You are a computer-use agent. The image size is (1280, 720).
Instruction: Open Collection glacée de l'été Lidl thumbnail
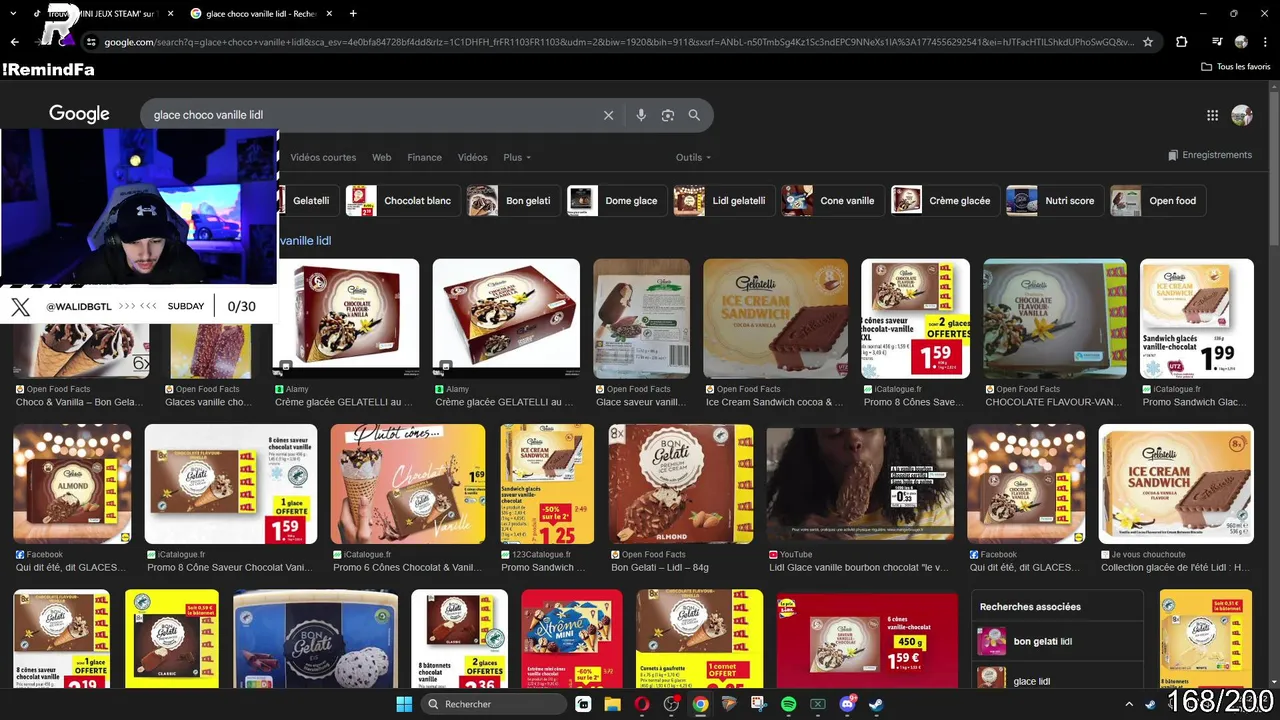pos(1176,484)
